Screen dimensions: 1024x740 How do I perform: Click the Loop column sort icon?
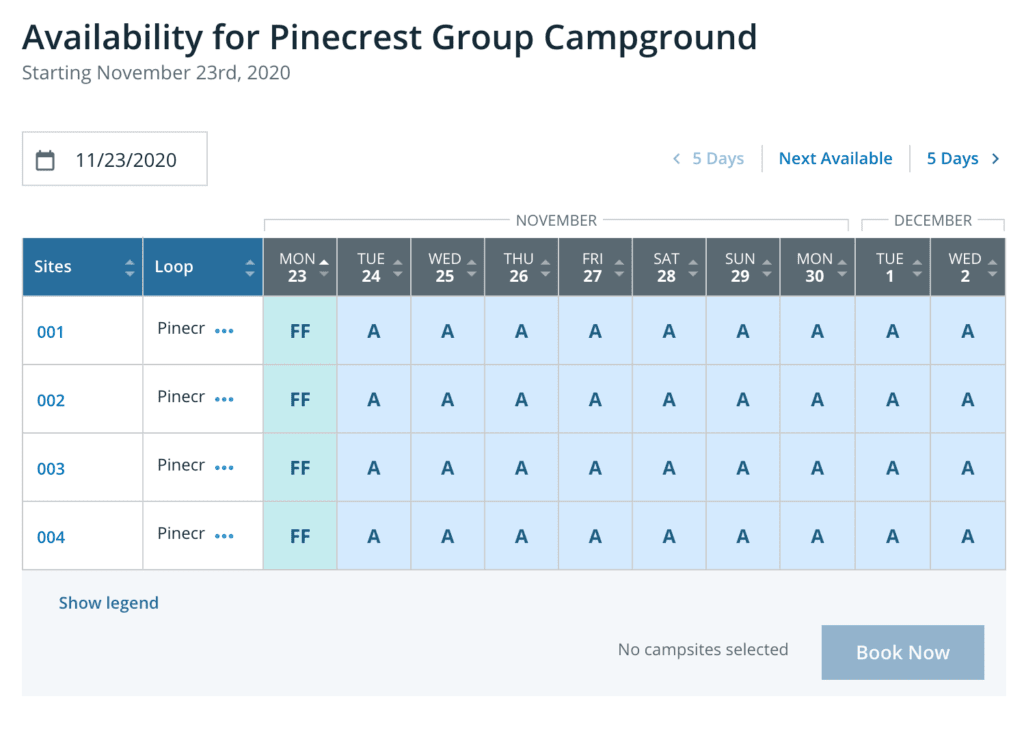coord(249,266)
